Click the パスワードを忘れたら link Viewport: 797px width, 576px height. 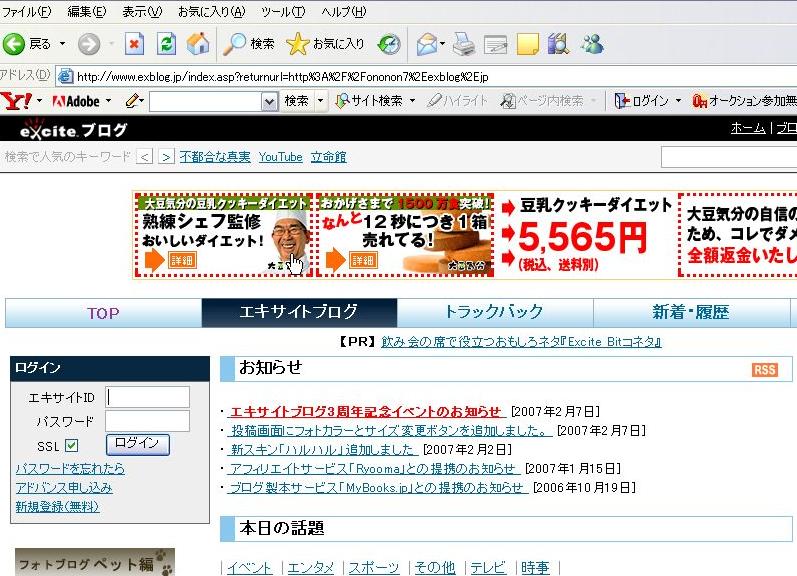click(x=70, y=468)
